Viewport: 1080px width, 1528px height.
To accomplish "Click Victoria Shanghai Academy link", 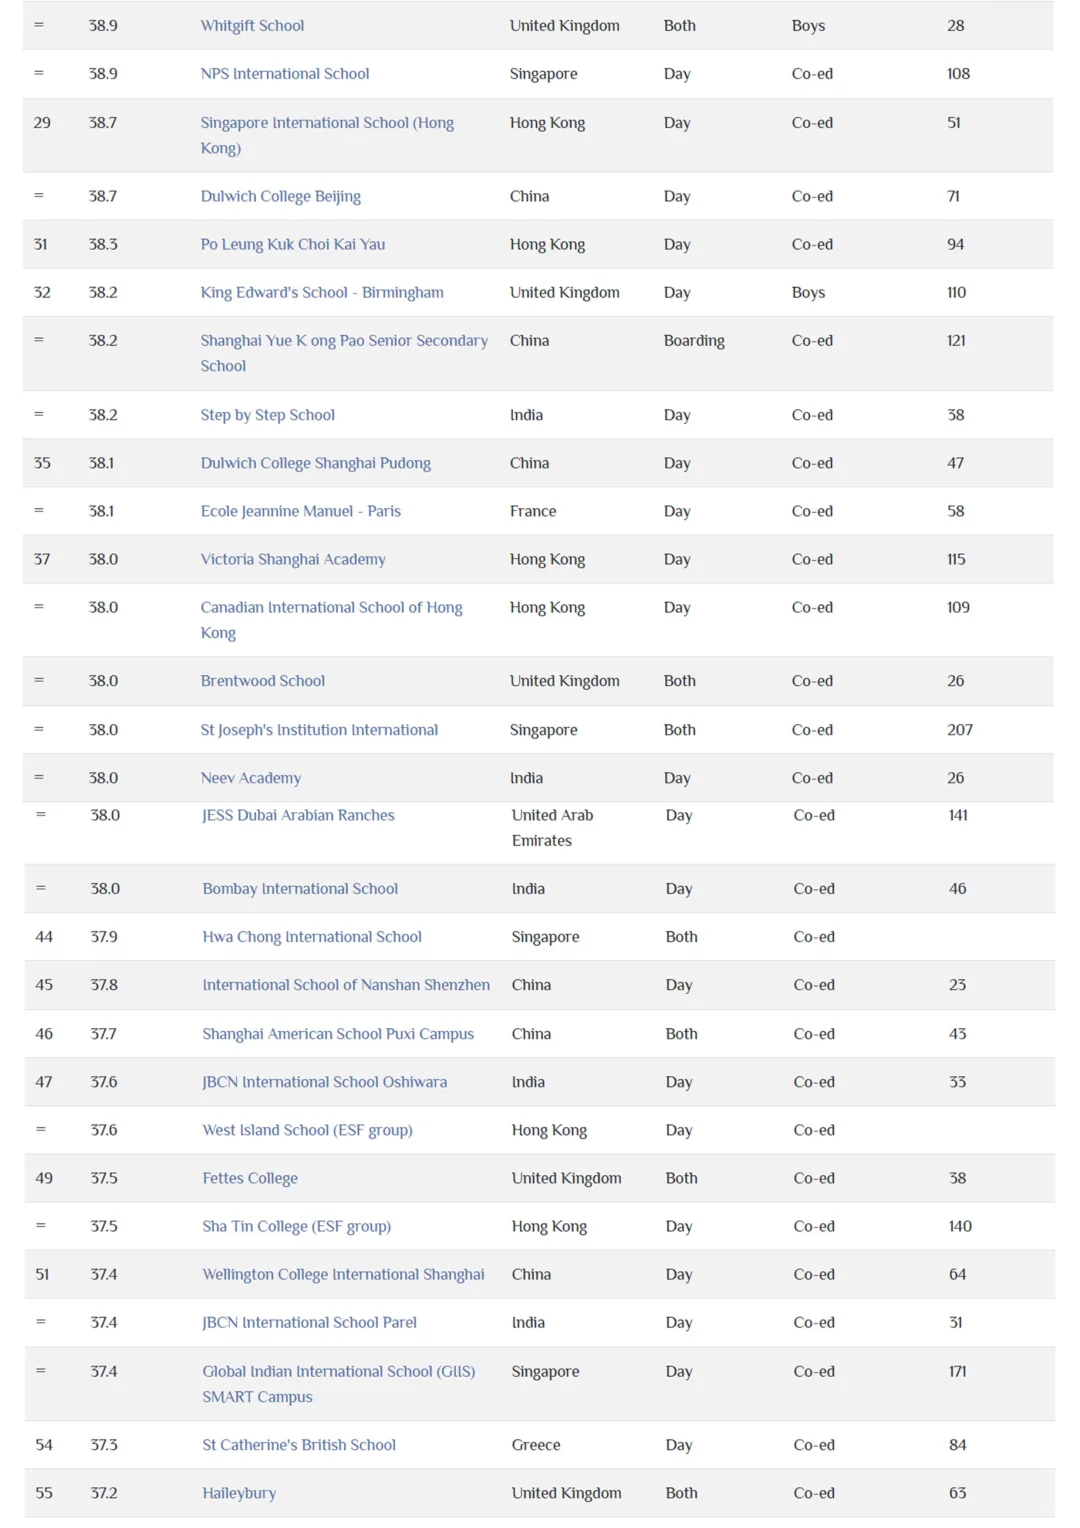I will (292, 560).
